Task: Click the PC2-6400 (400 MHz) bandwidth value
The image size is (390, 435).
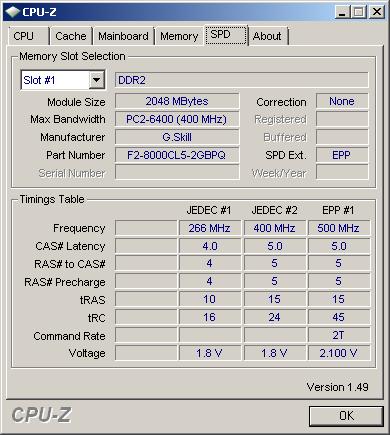Action: 177,119
